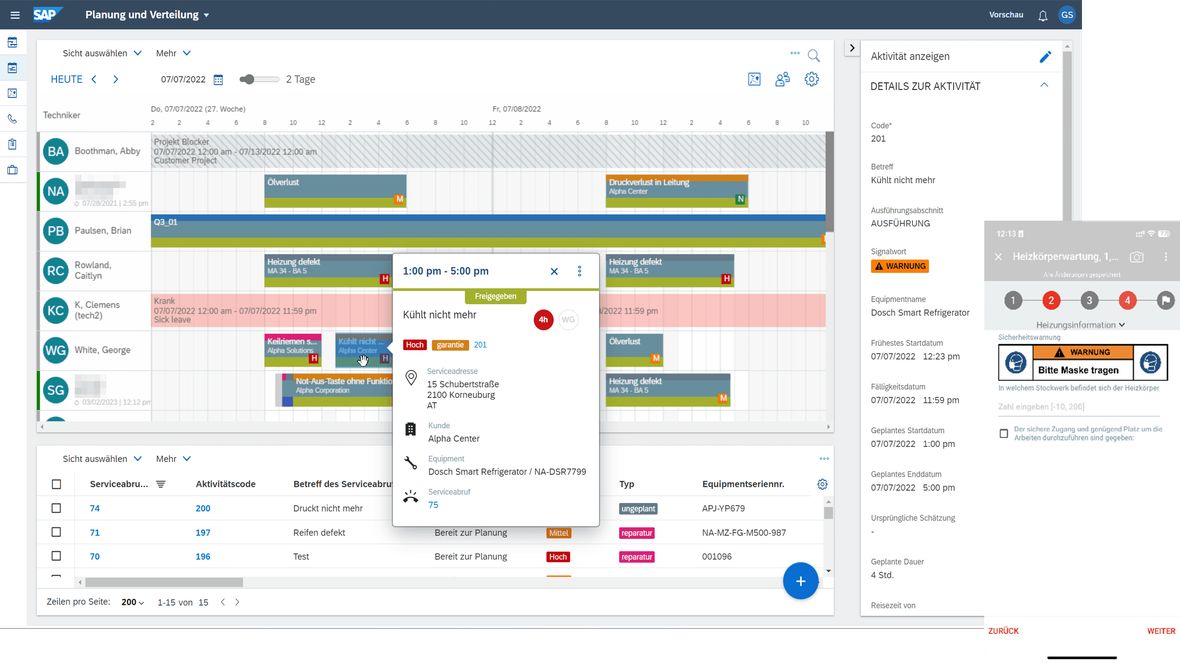Open the map view icon

coord(754,79)
